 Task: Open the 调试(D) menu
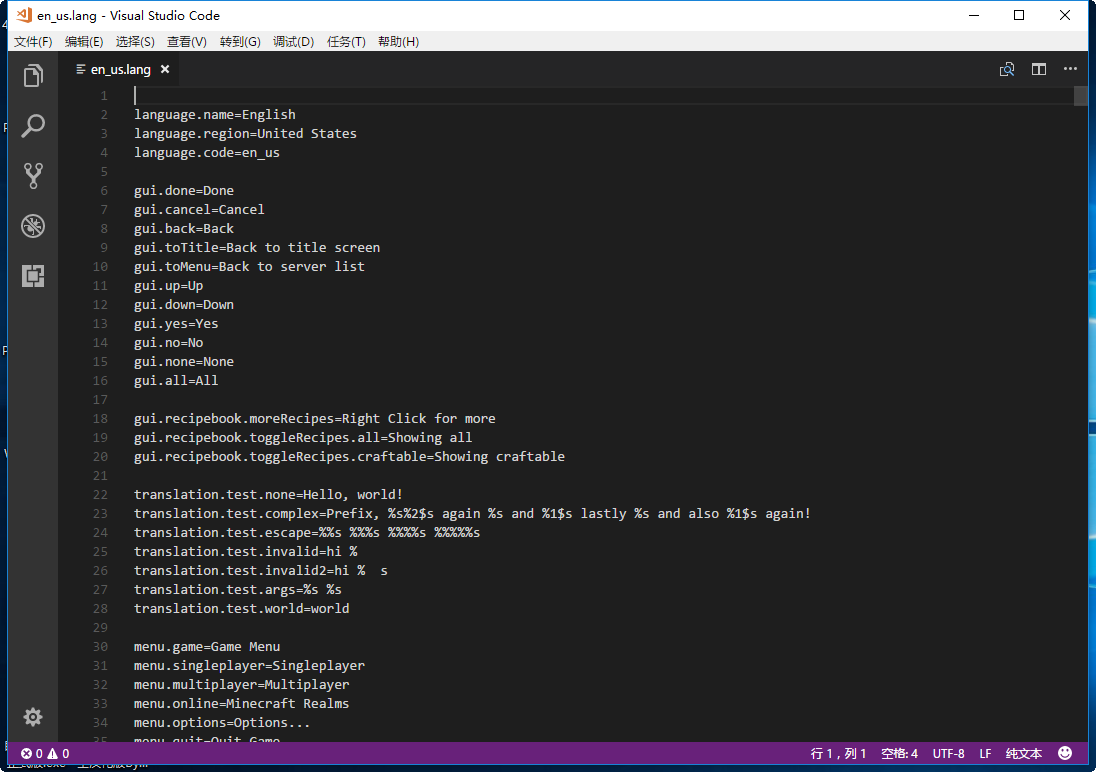pyautogui.click(x=293, y=42)
